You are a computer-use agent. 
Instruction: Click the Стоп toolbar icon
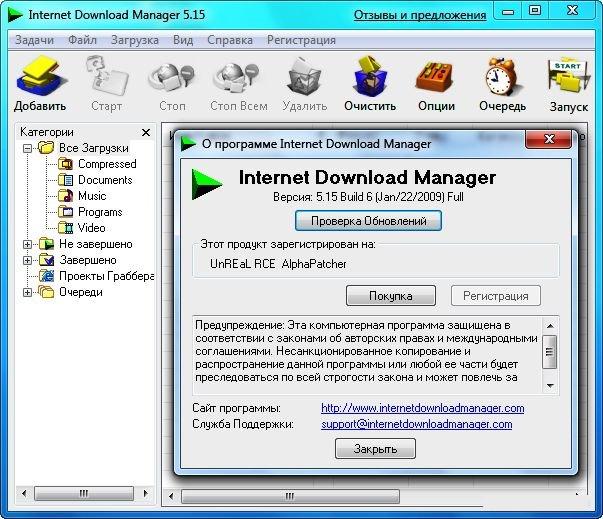point(172,79)
